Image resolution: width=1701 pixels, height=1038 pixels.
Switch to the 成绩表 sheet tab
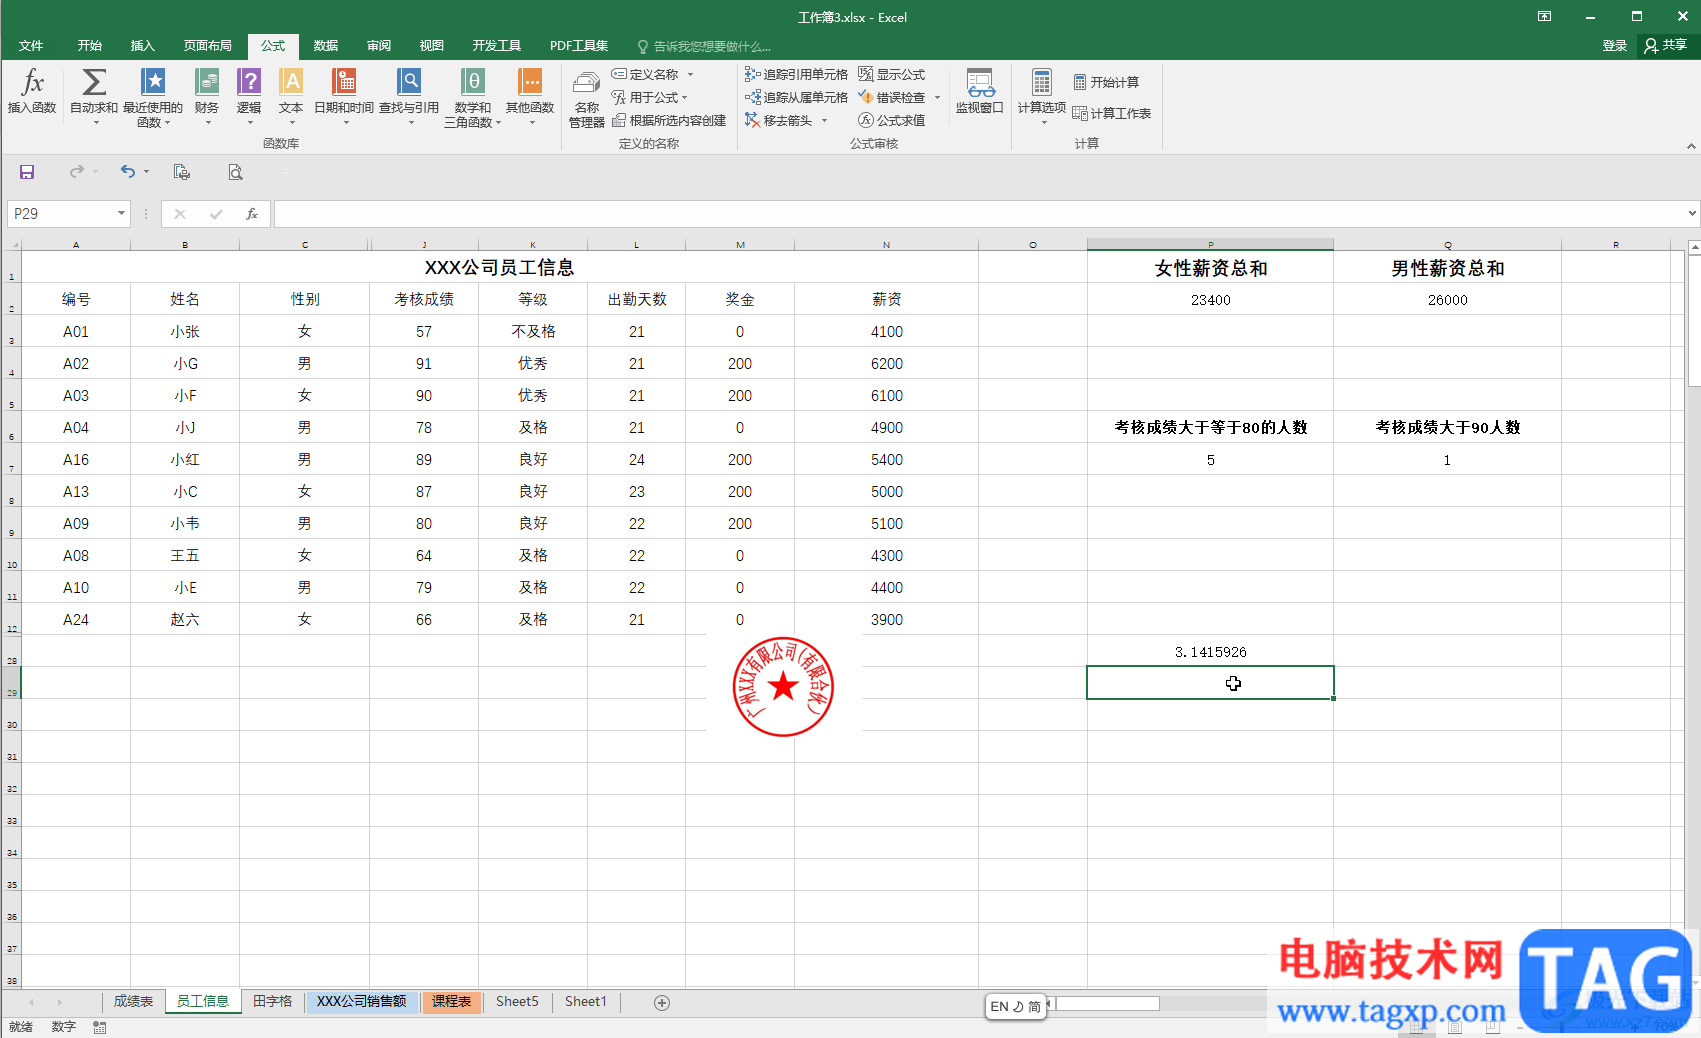tap(133, 1001)
